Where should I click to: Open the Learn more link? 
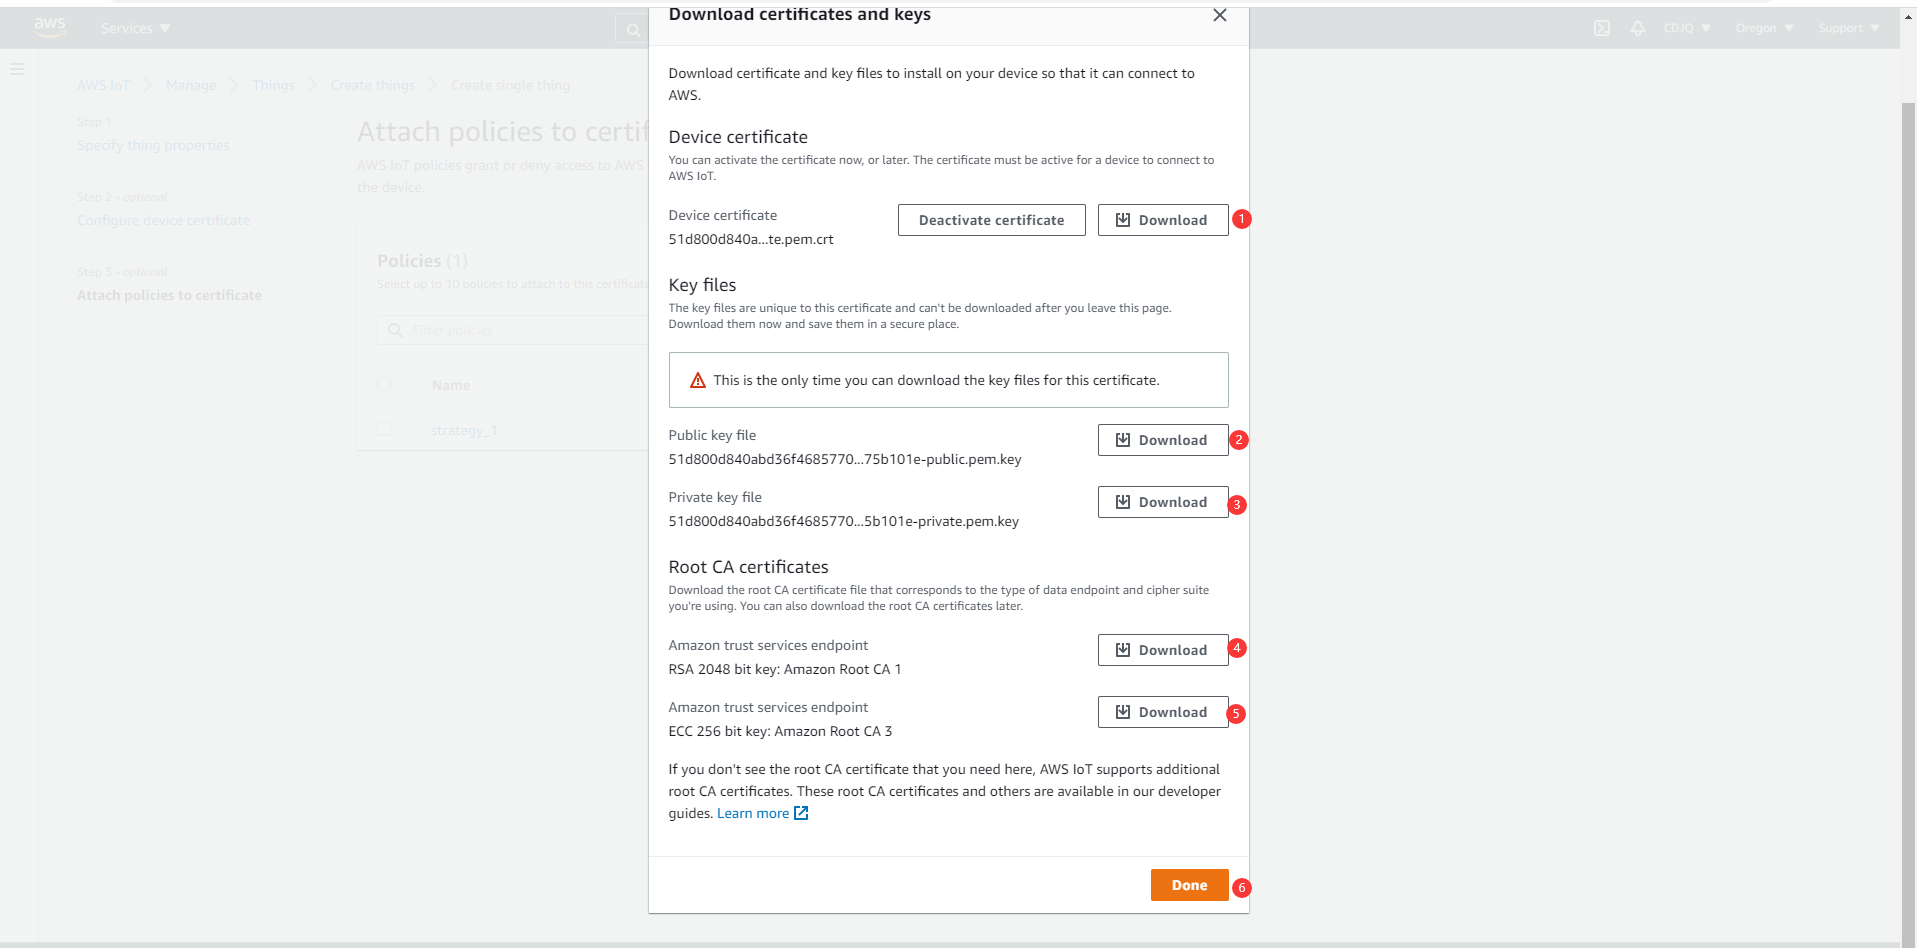752,813
